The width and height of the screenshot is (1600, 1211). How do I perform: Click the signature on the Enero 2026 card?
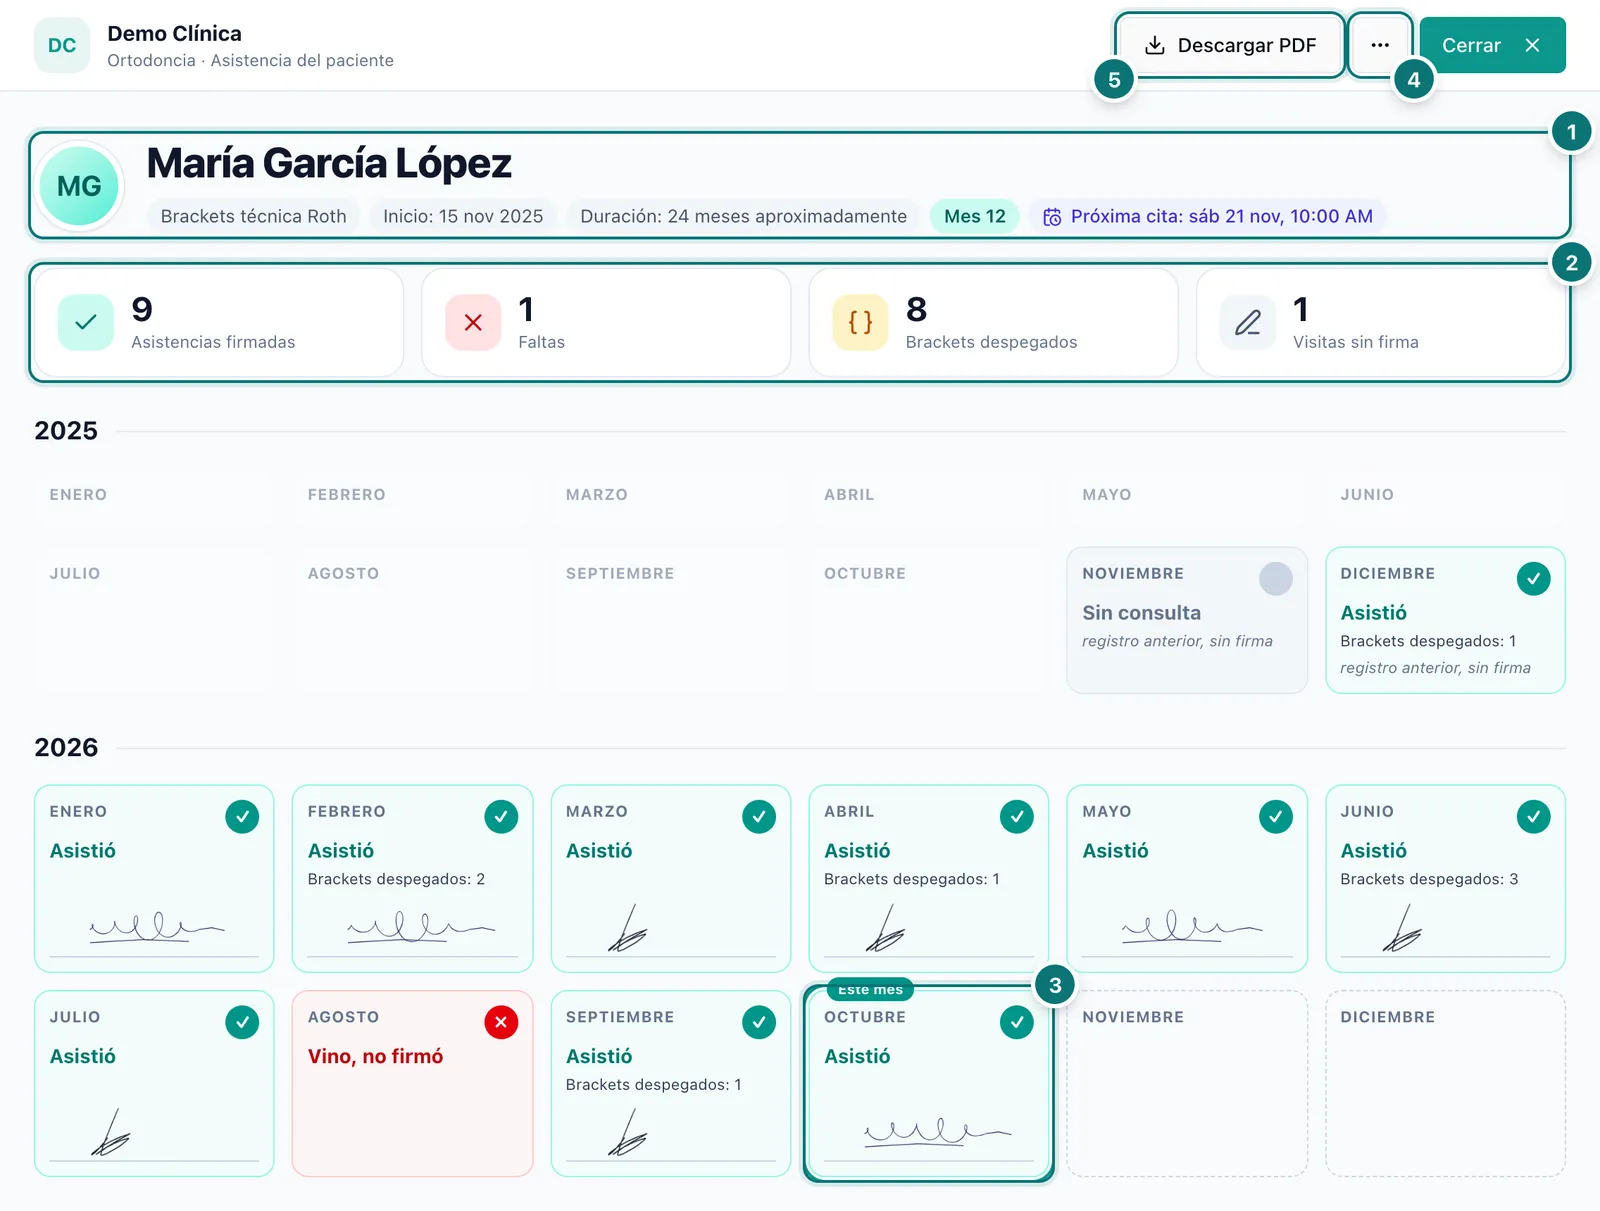click(x=156, y=927)
